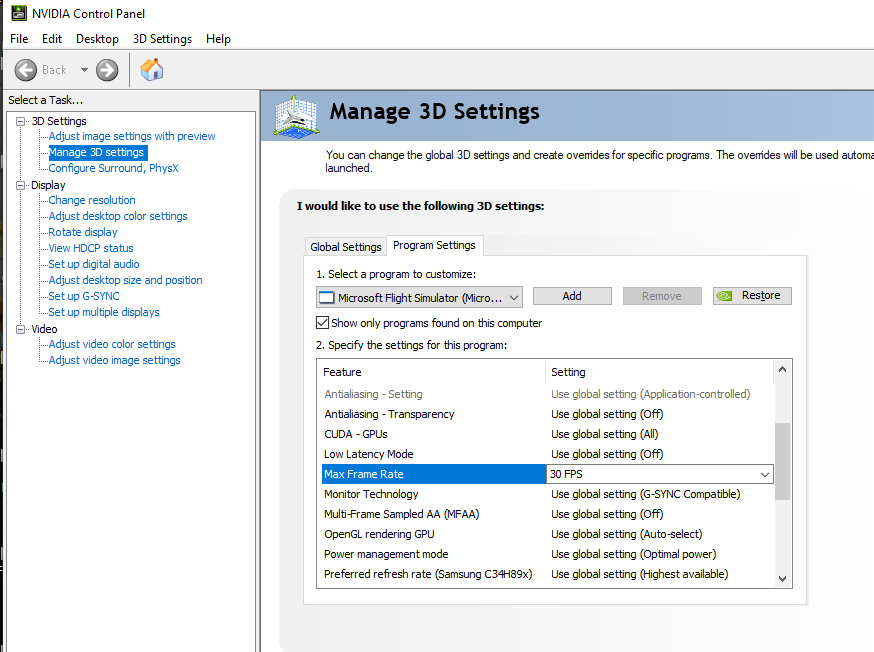Open the Help menu
The height and width of the screenshot is (652, 874).
pos(218,39)
